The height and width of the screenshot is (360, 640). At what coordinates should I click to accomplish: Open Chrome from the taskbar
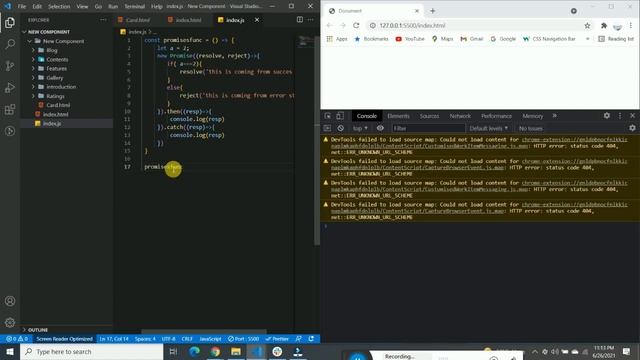[x=215, y=351]
